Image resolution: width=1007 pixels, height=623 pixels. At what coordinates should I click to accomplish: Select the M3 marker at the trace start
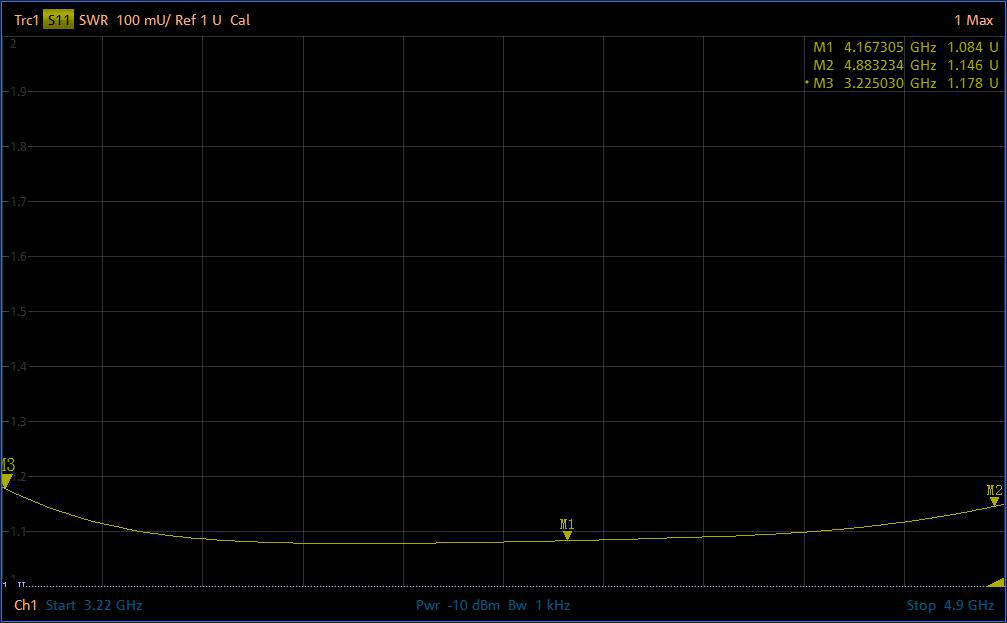[7, 481]
